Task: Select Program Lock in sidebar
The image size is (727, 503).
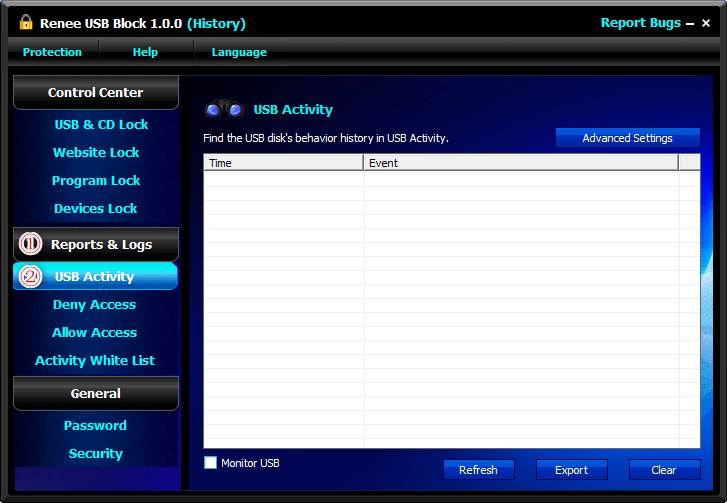Action: pos(96,180)
